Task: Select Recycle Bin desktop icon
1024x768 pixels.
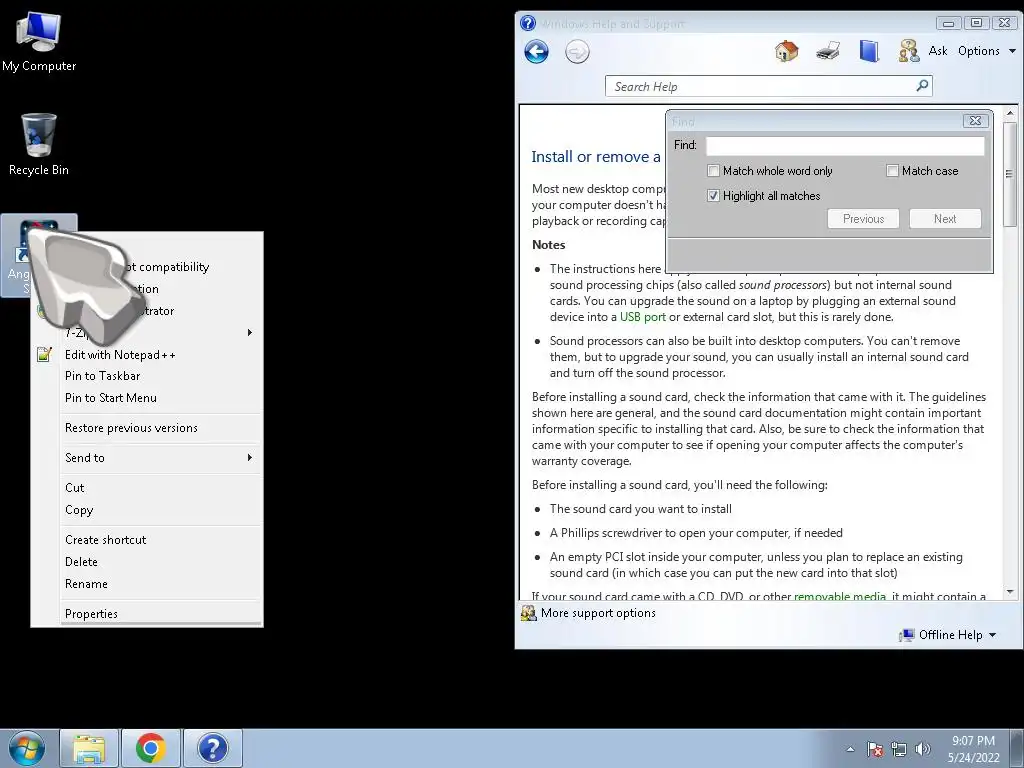Action: coord(39,145)
